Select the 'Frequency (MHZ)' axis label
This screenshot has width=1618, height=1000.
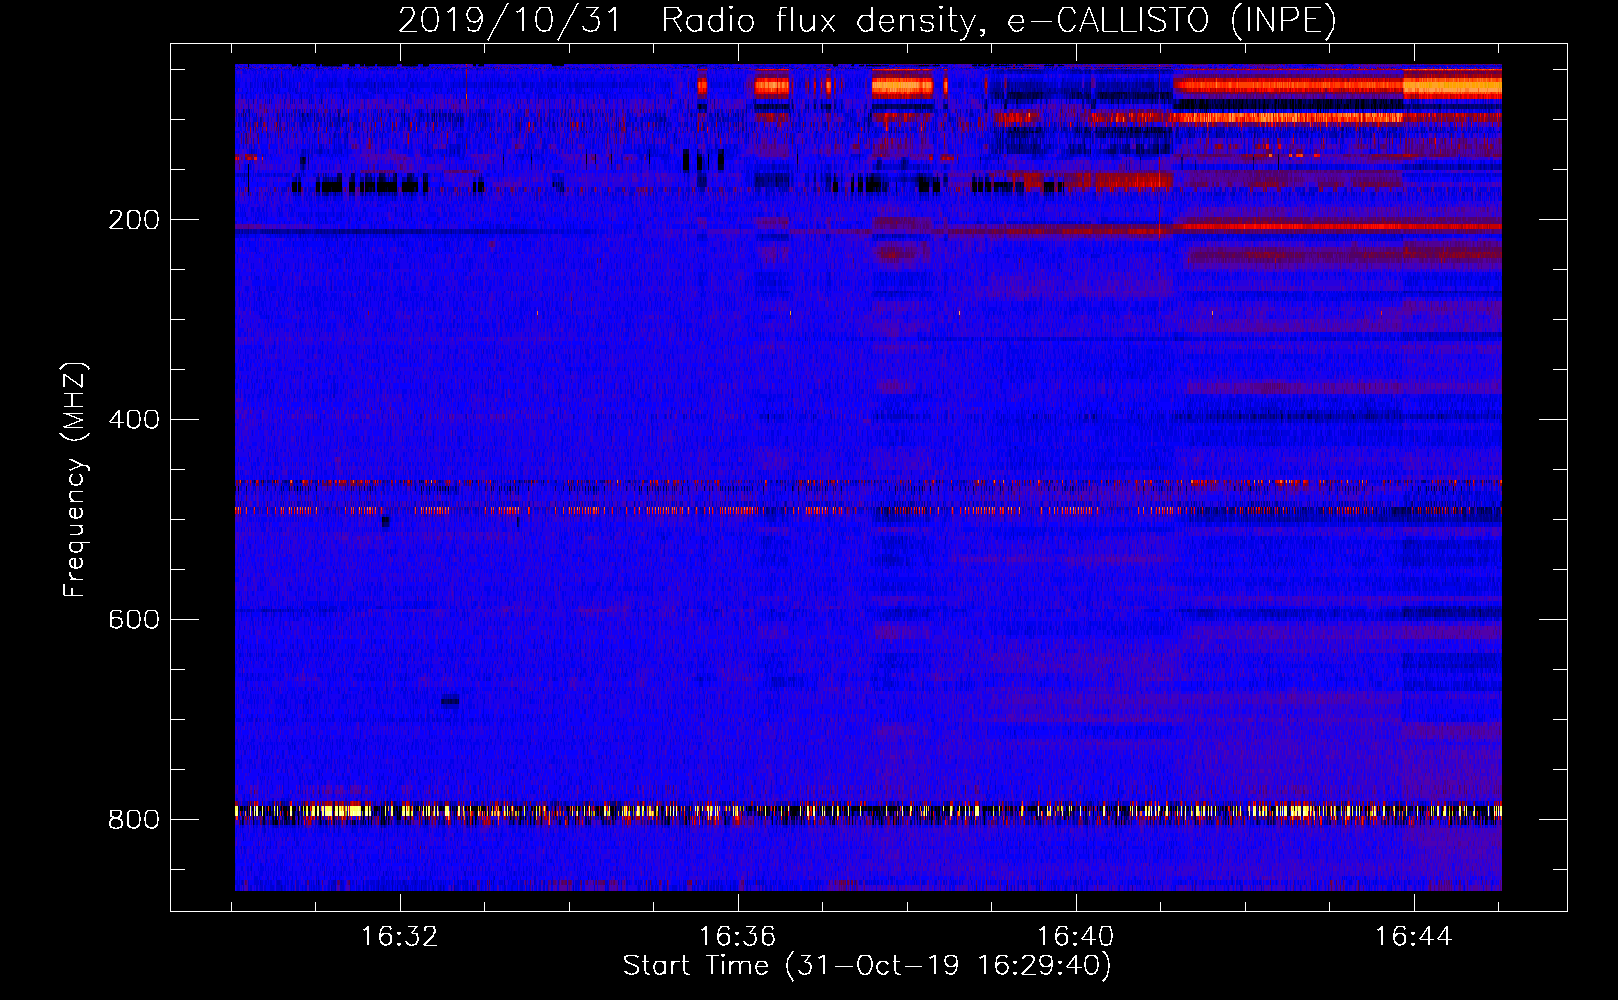pos(75,479)
